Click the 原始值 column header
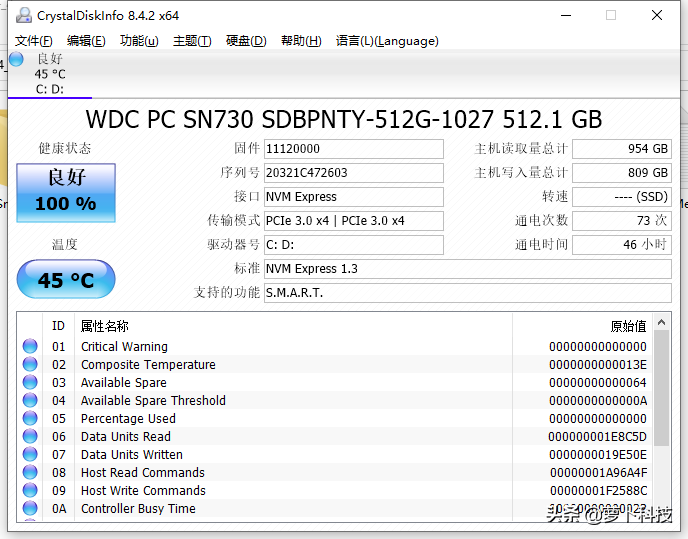This screenshot has height=539, width=688. tap(582, 326)
